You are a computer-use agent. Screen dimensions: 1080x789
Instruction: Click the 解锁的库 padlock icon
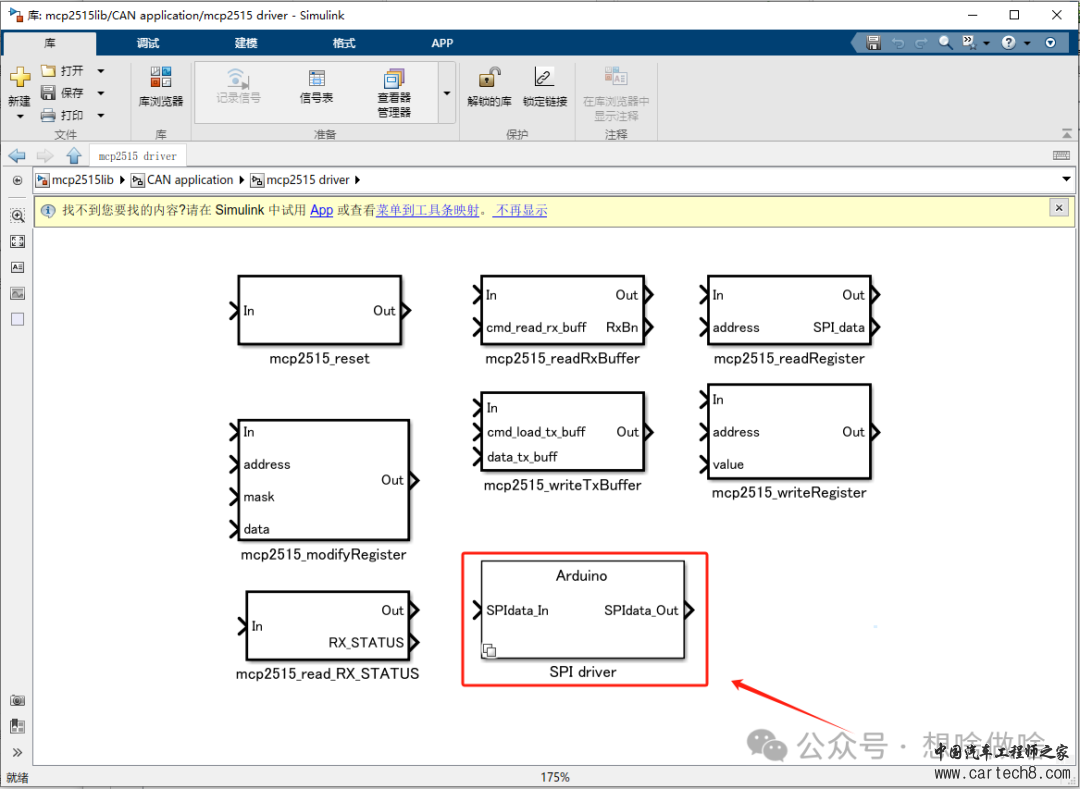[x=489, y=77]
